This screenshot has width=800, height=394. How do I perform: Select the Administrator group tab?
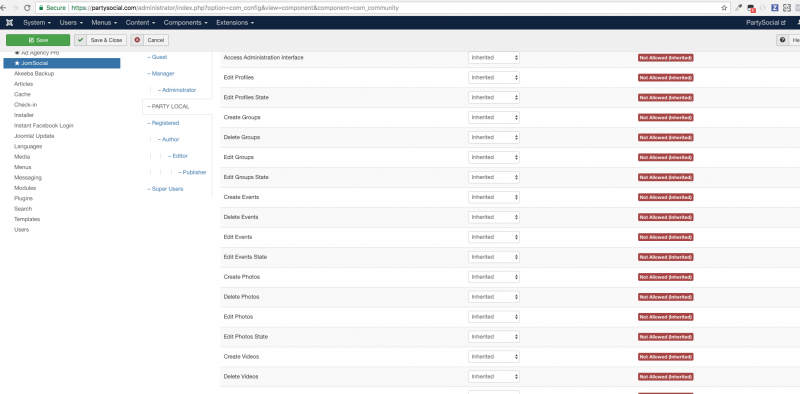pyautogui.click(x=177, y=90)
